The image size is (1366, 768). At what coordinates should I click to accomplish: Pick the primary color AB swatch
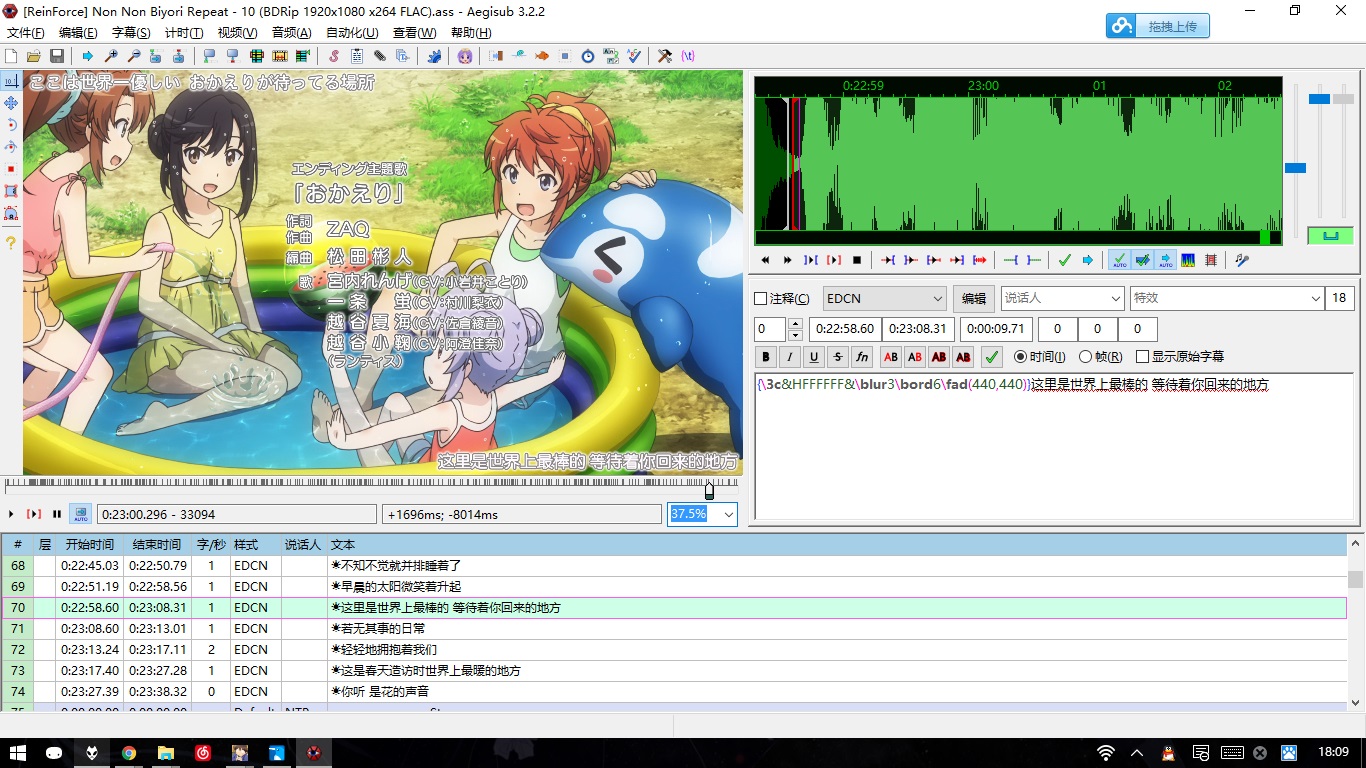pyautogui.click(x=890, y=357)
